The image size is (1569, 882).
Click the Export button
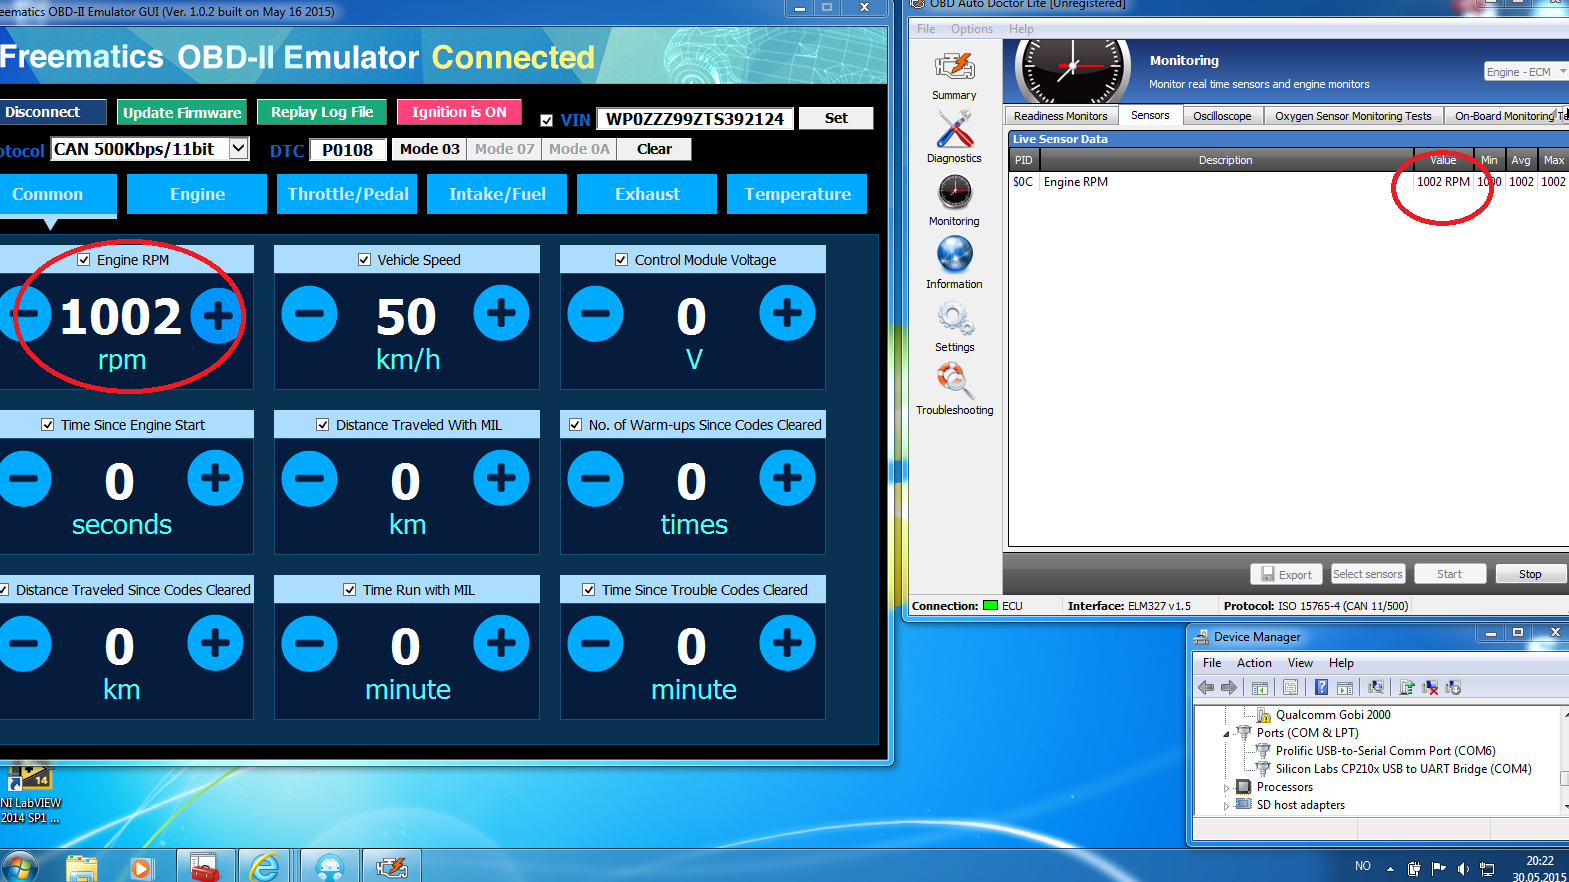[x=1286, y=574]
